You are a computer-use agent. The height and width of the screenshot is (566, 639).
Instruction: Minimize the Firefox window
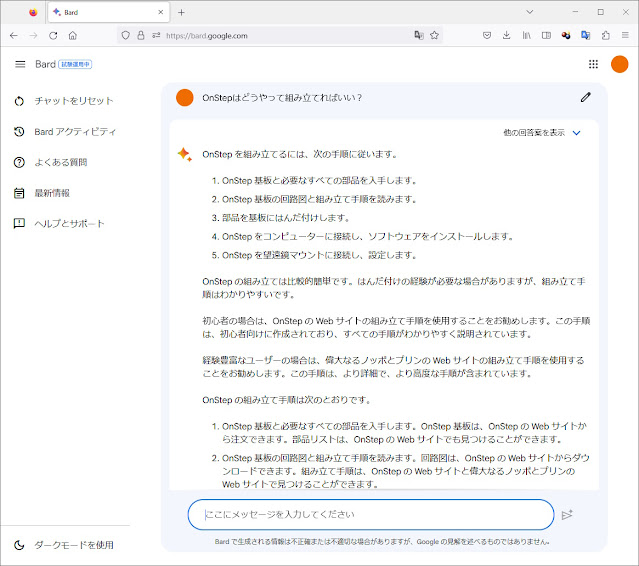coord(575,12)
